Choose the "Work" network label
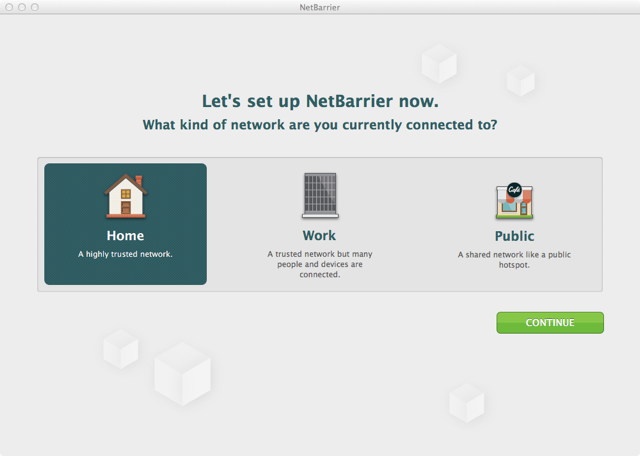Screen dimensions: 640x456 [319, 236]
